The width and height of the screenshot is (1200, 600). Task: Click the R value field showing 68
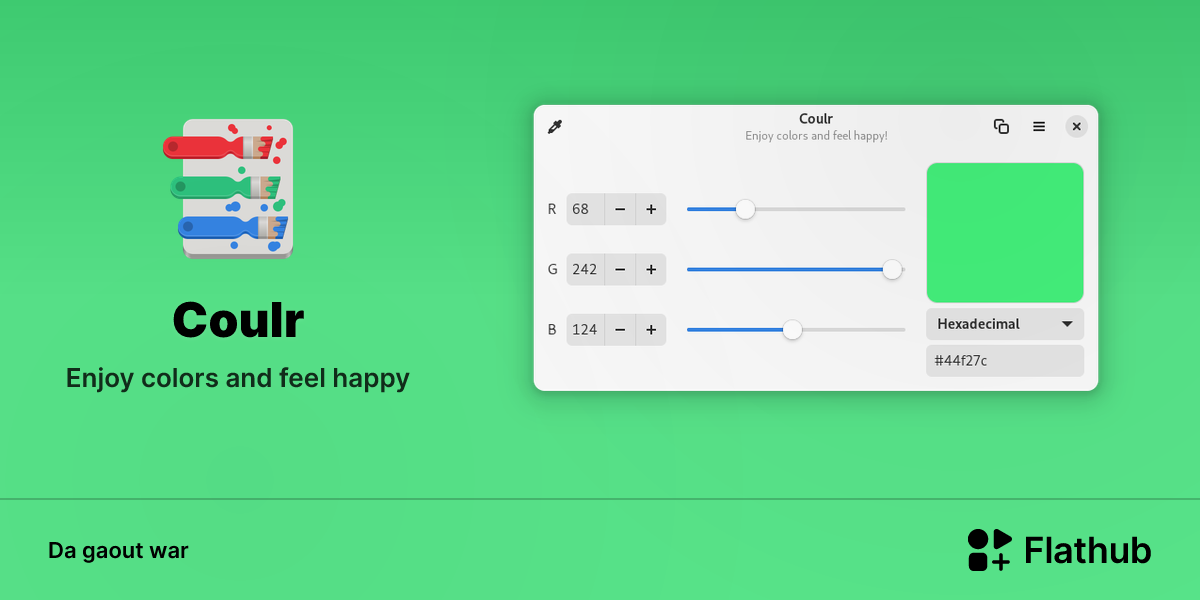[x=585, y=209]
